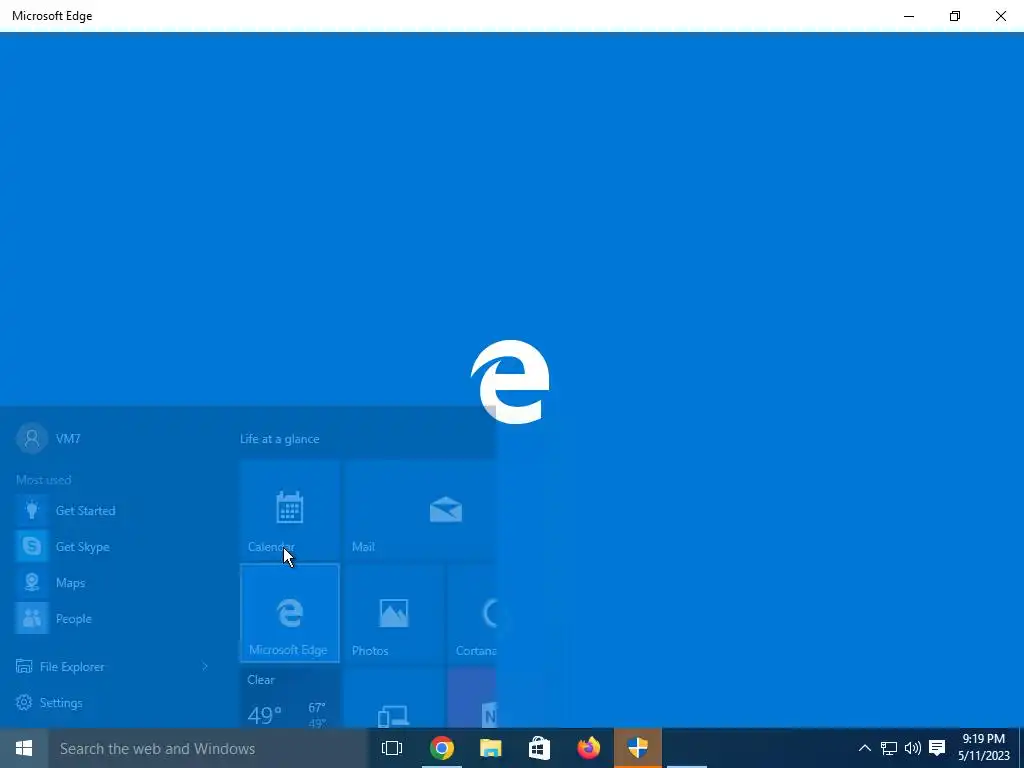Close the Microsoft Edge window
The width and height of the screenshot is (1024, 768).
[x=1000, y=16]
